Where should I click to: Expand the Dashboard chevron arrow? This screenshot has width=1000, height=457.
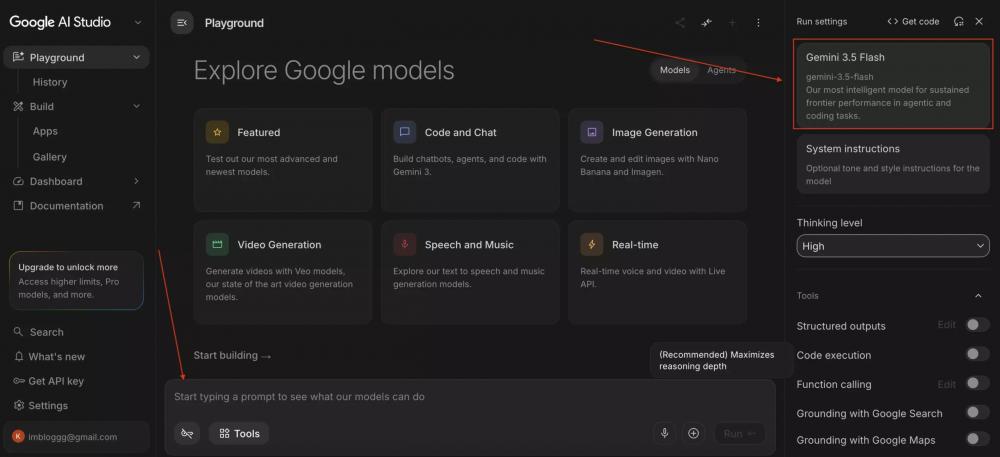136,182
